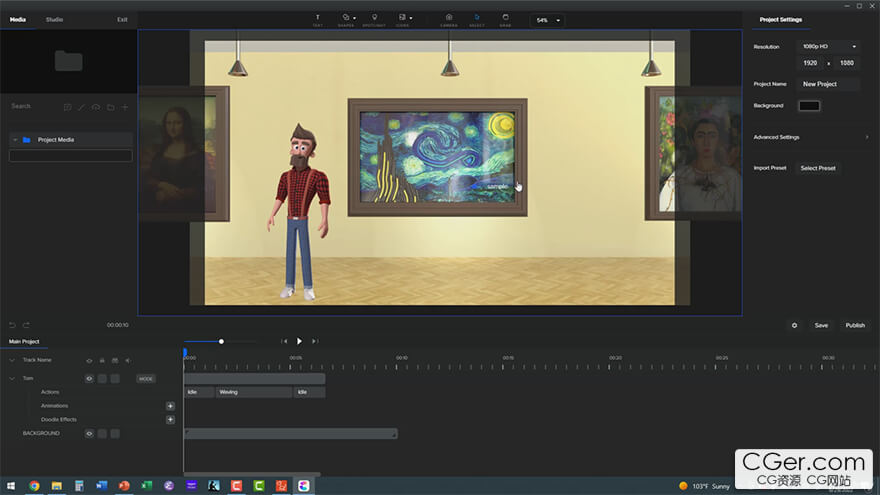This screenshot has width=880, height=495.
Task: Collapse the Tom track chevron
Action: click(x=12, y=379)
